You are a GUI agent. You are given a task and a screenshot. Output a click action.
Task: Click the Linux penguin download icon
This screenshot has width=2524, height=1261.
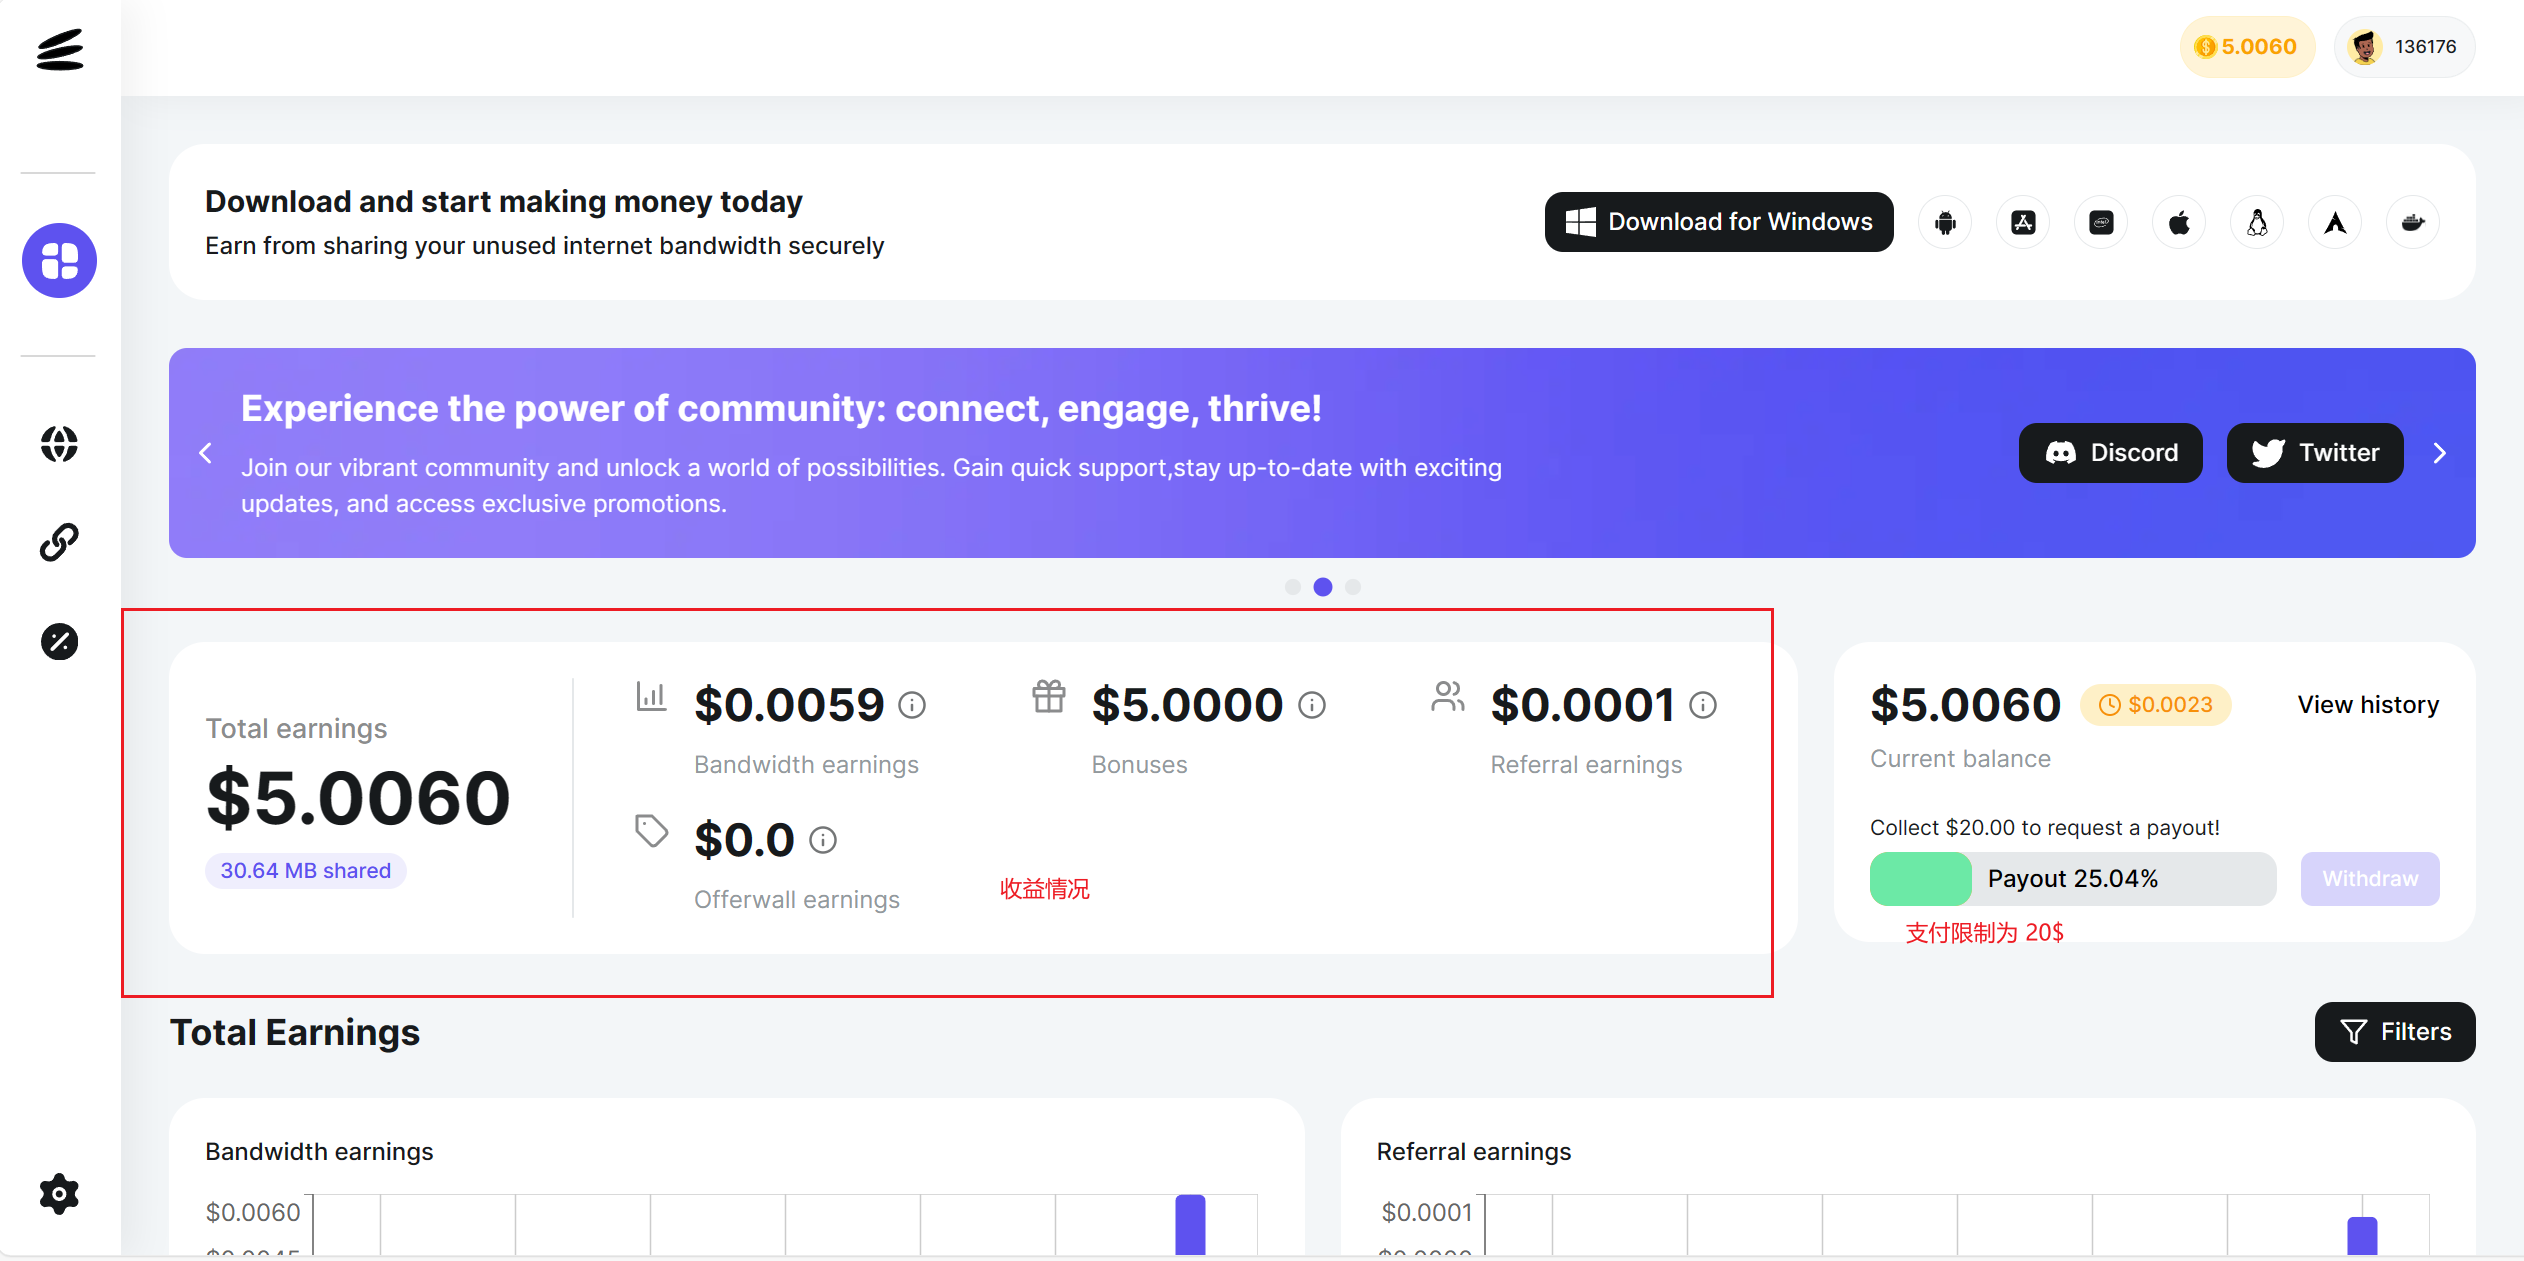pyautogui.click(x=2257, y=222)
